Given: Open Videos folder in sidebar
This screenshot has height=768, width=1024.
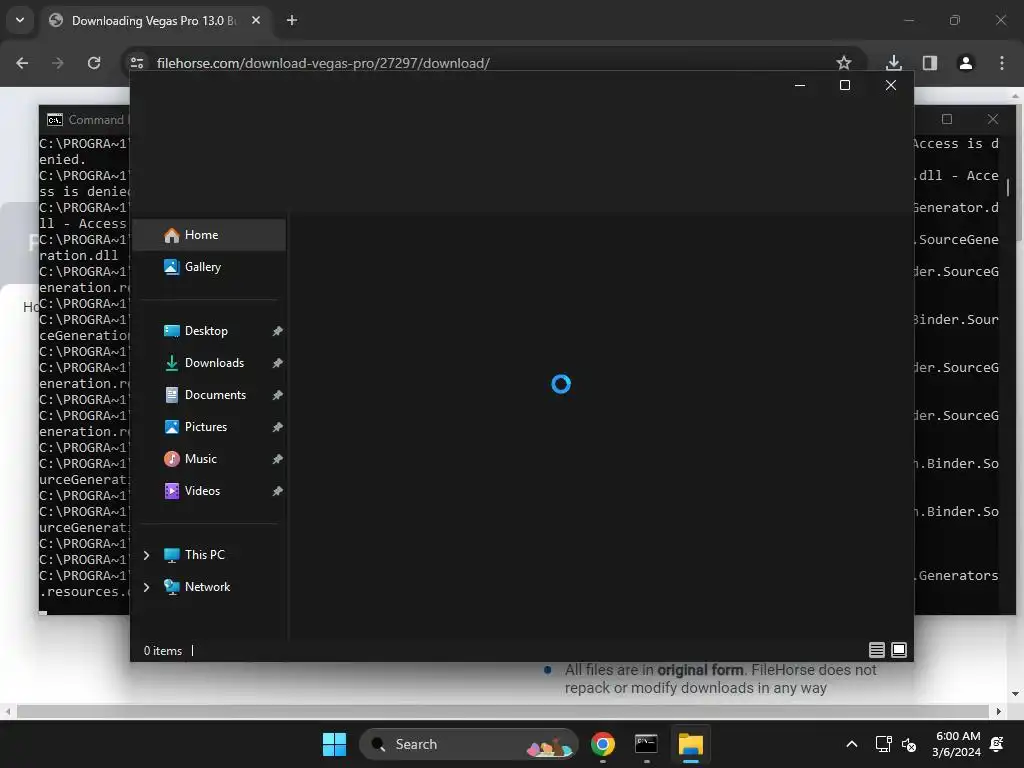Looking at the screenshot, I should point(209,491).
